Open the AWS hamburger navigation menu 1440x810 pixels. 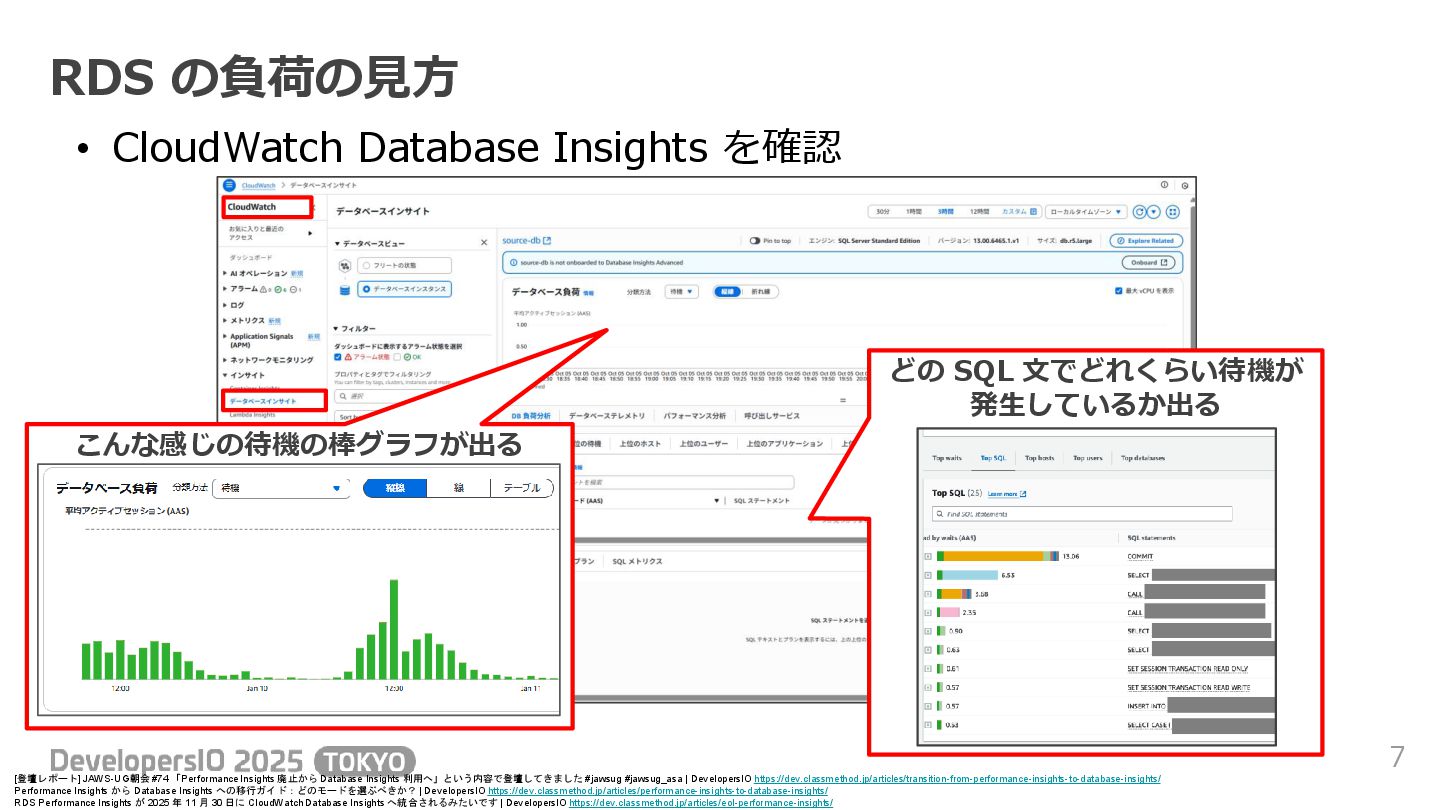229,185
